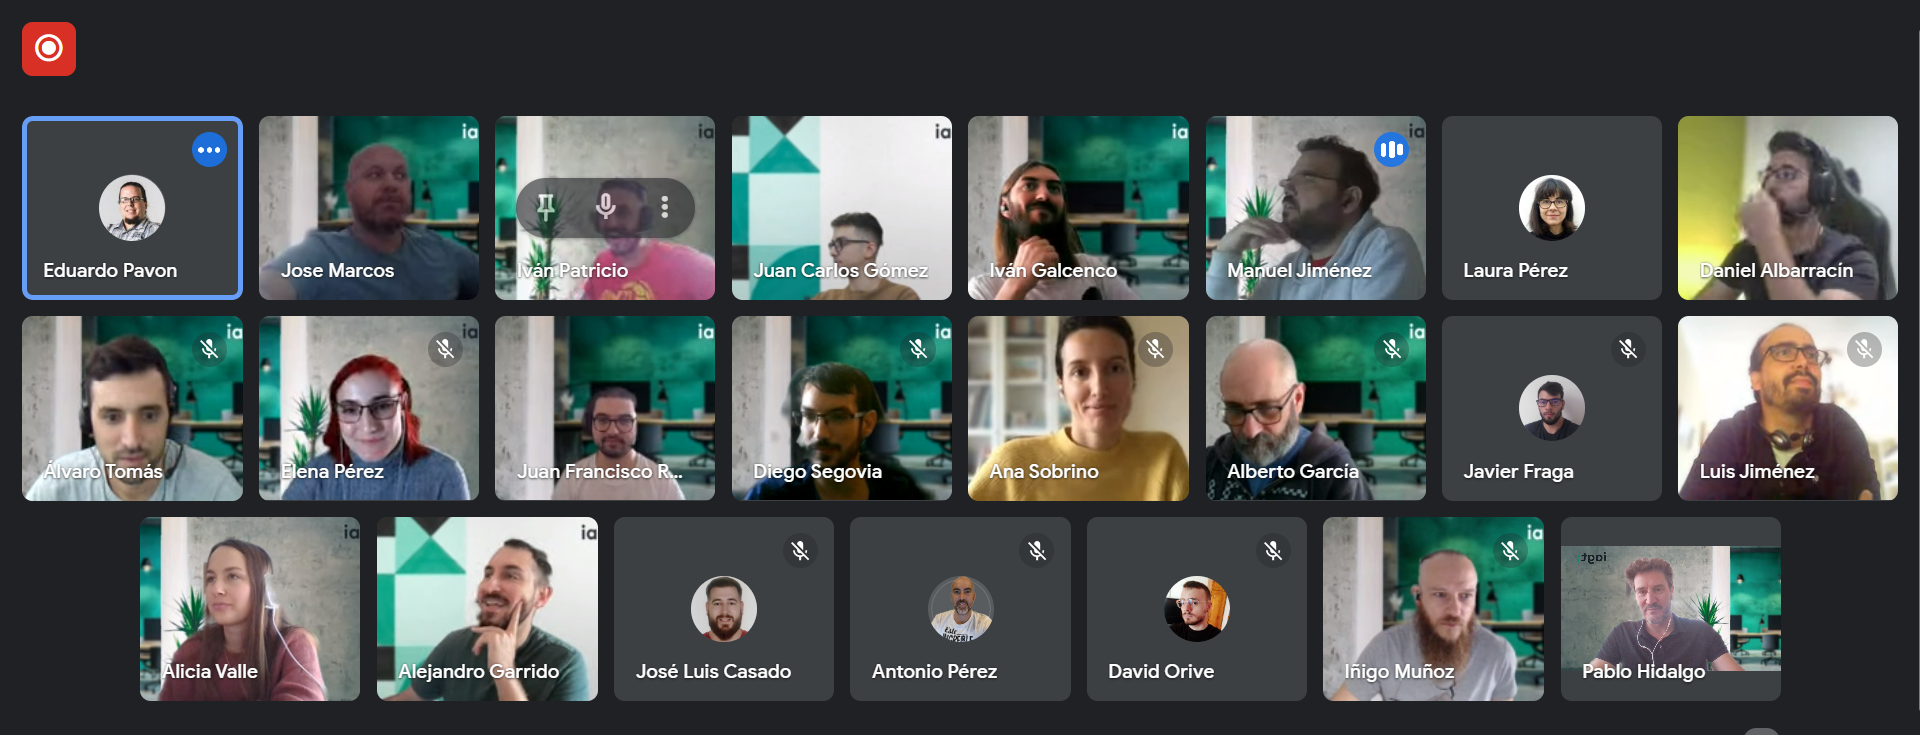Click David Orive's profile avatar

tap(1197, 608)
